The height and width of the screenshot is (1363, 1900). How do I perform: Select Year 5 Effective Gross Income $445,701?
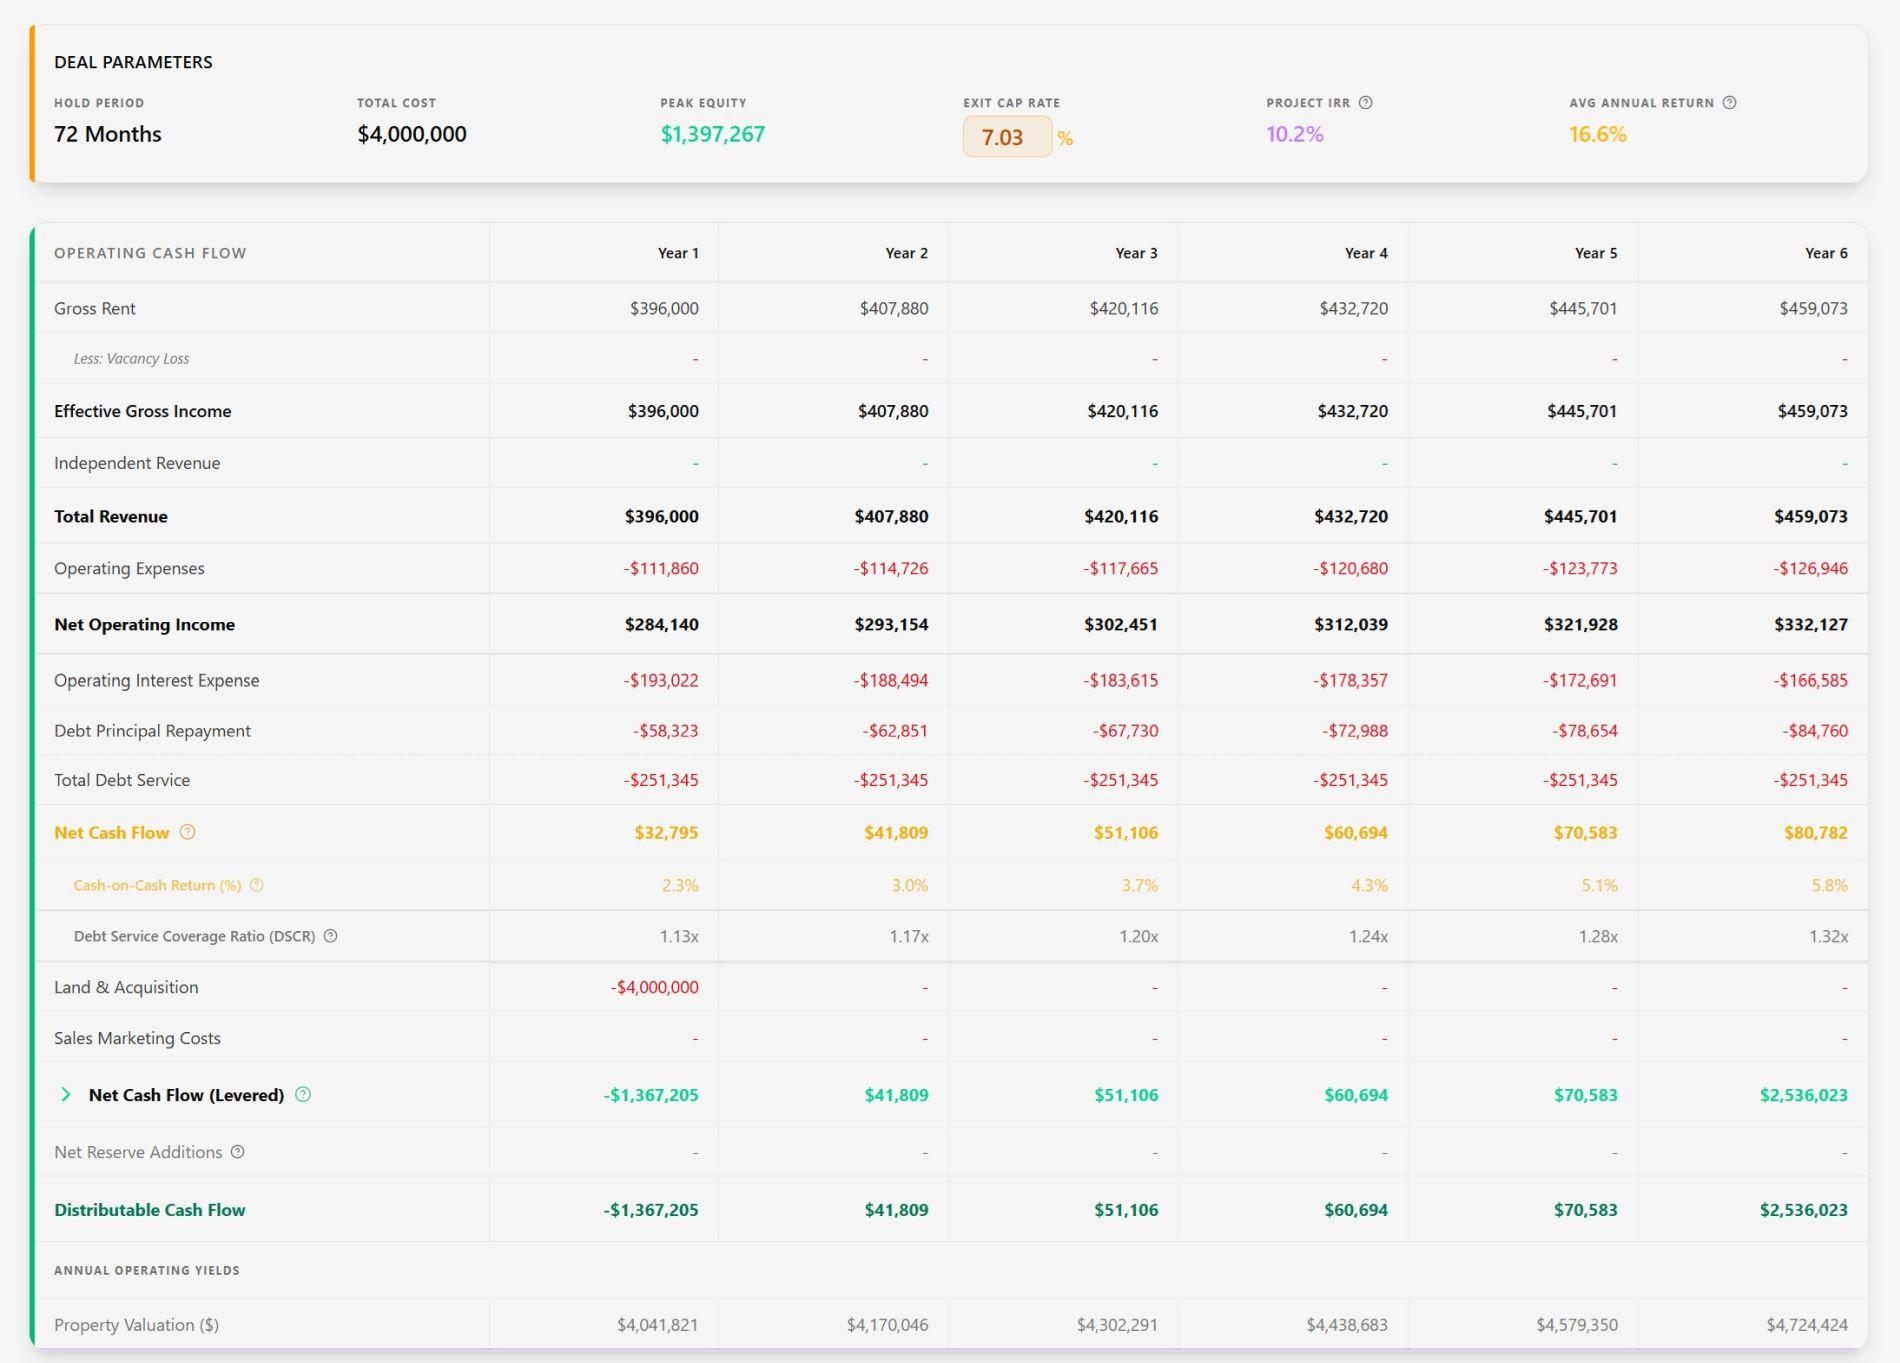point(1582,411)
